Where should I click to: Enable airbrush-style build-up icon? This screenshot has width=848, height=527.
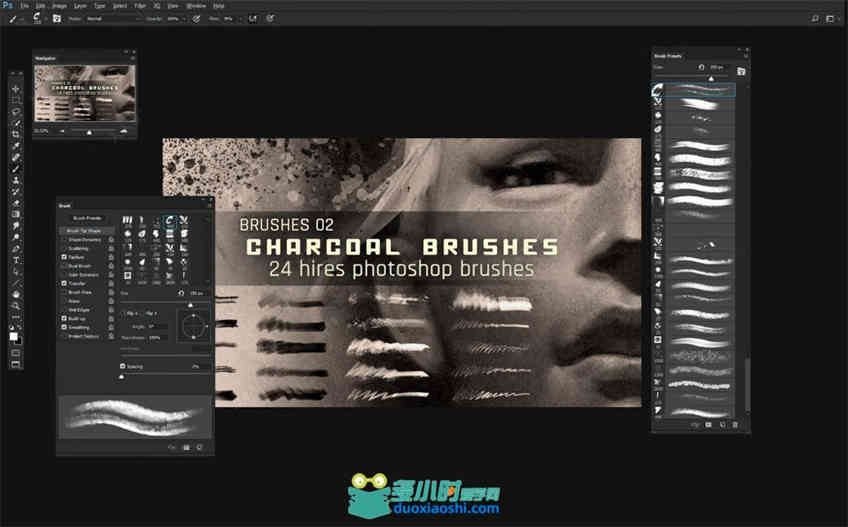tap(253, 18)
